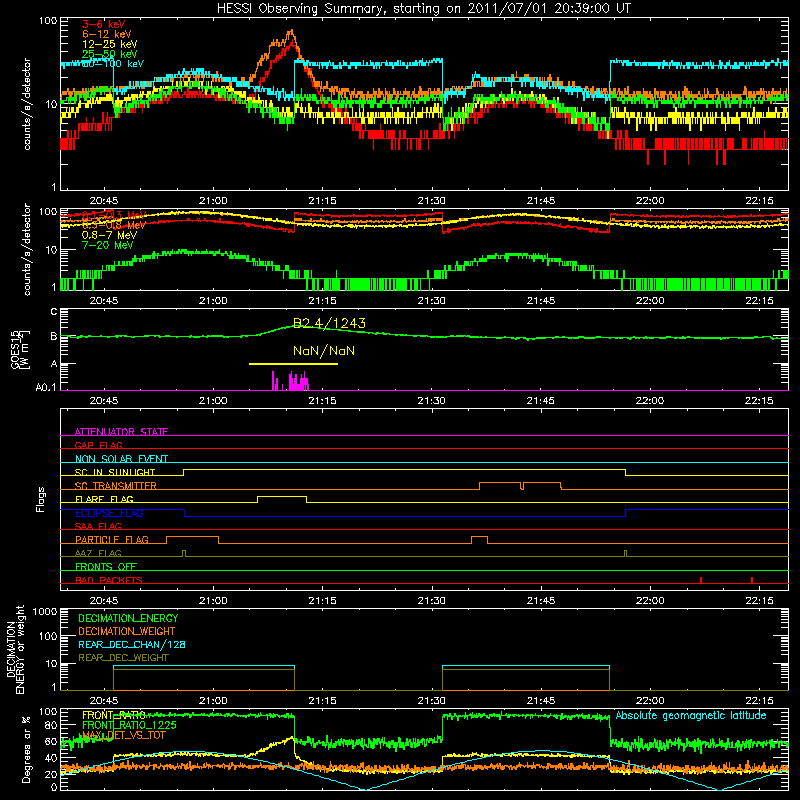Select the ECLIPSE_FLAG label

pos(109,513)
